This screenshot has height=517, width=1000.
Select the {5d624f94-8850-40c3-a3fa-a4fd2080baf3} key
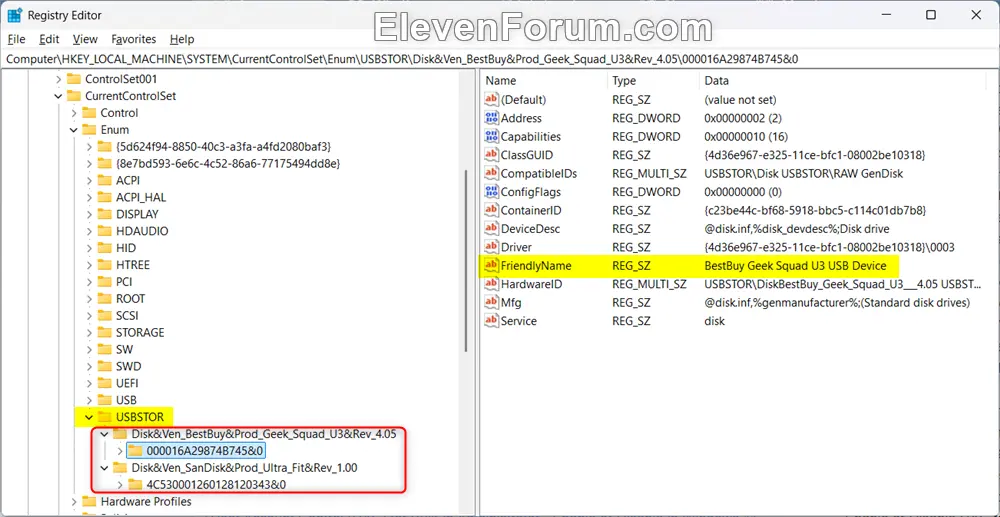pyautogui.click(x=223, y=147)
